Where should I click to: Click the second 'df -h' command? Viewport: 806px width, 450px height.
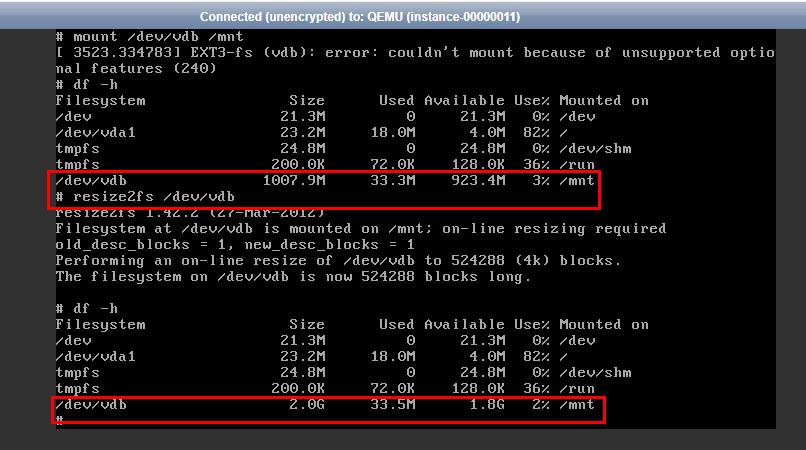87,309
